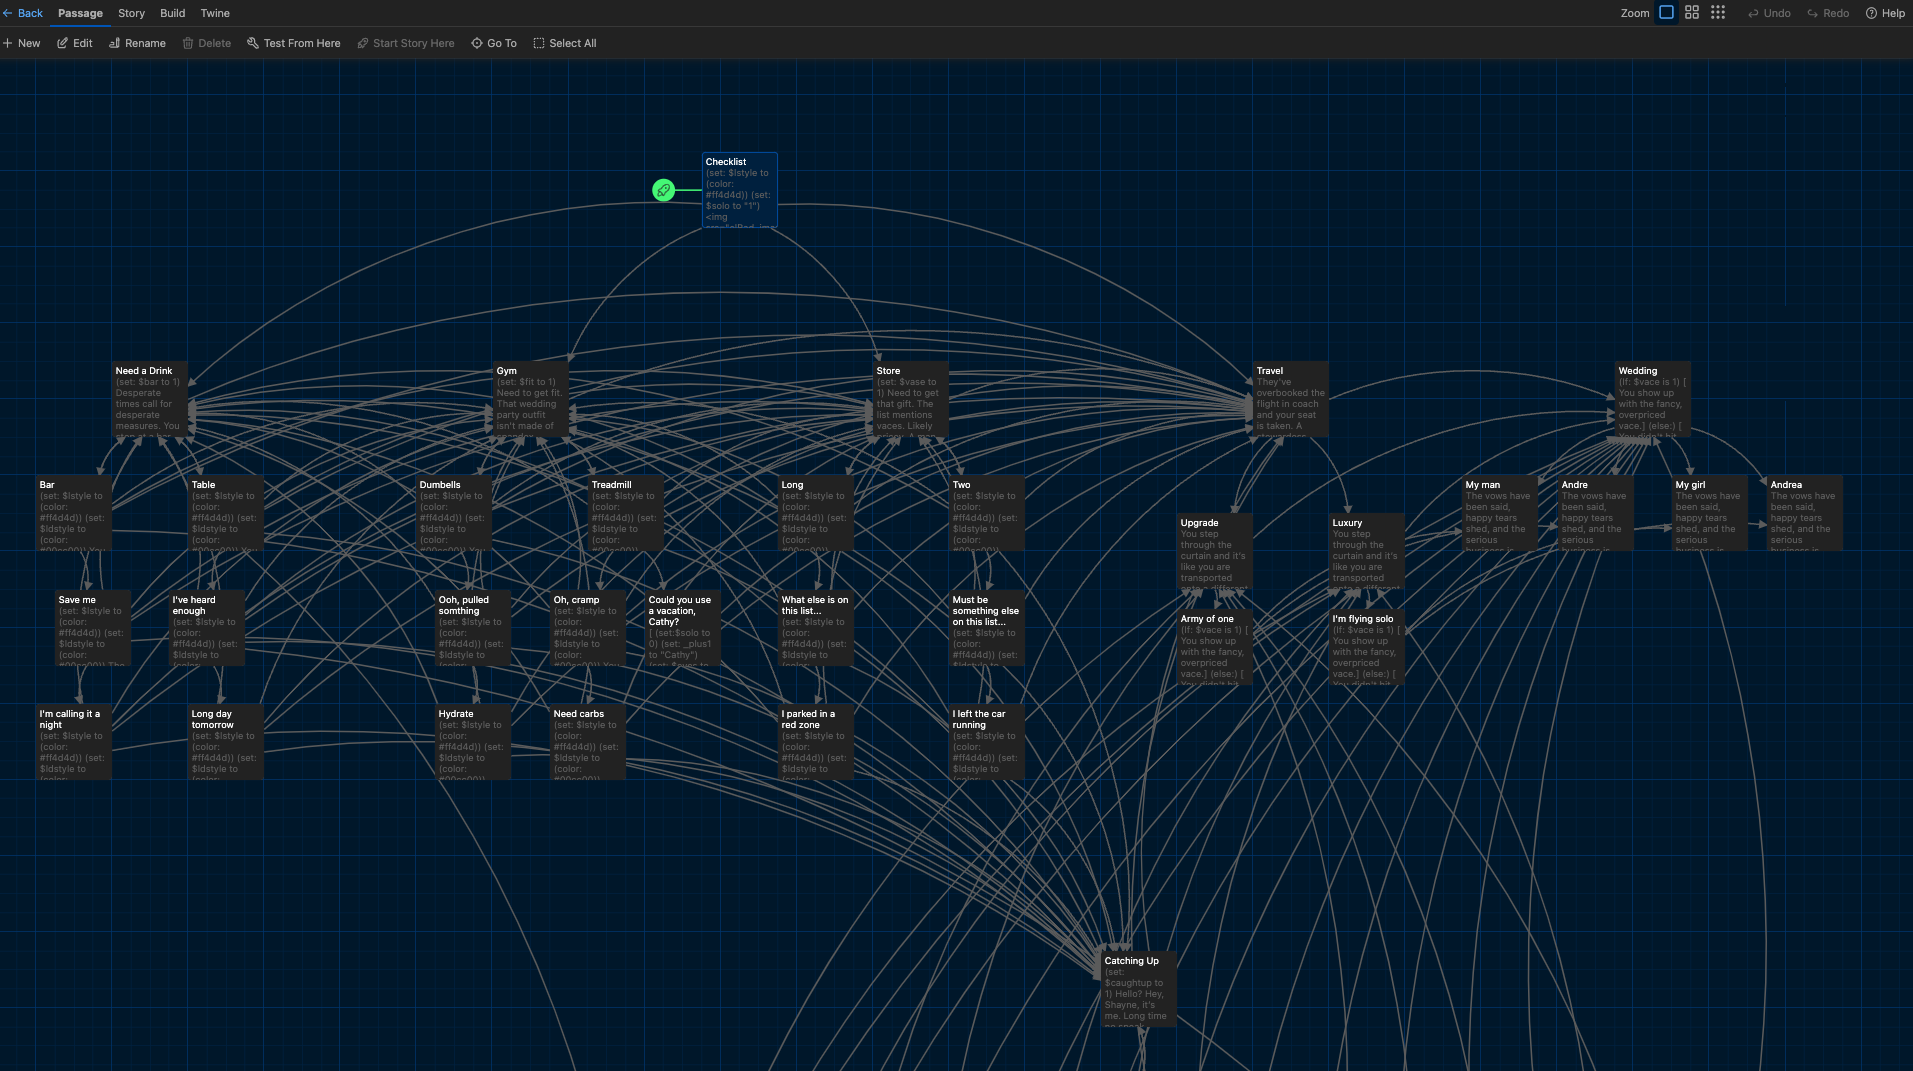The height and width of the screenshot is (1071, 1913).
Task: Click the green rocket start-story icon
Action: 663,190
